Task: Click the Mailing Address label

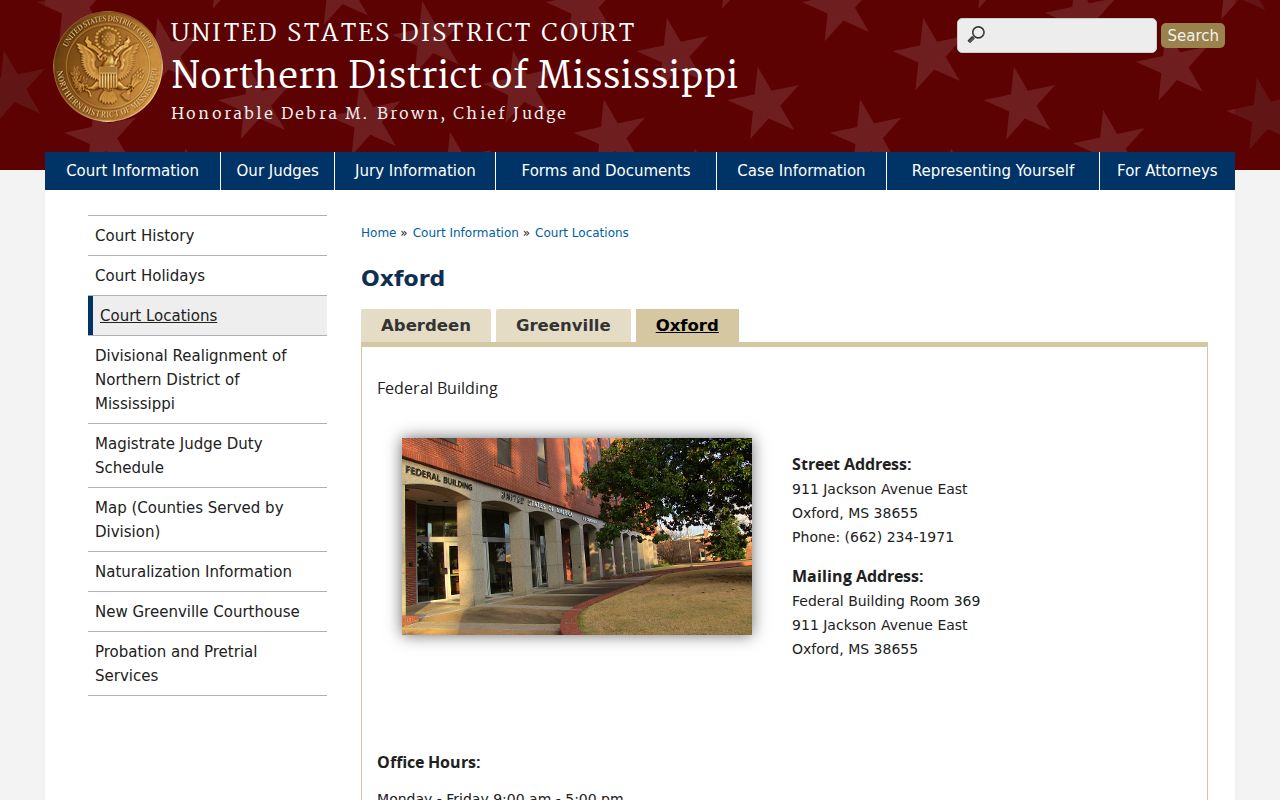Action: pos(858,576)
